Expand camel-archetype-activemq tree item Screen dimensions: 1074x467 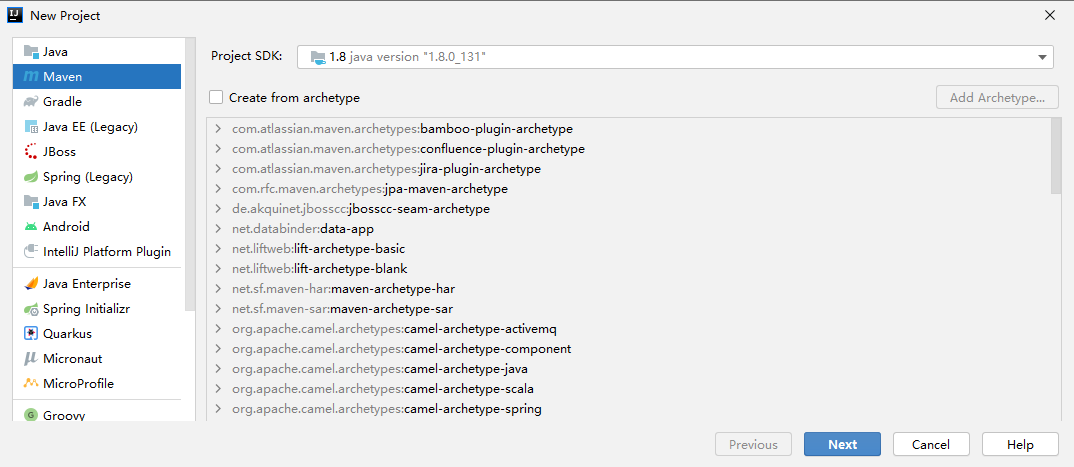pyautogui.click(x=218, y=329)
